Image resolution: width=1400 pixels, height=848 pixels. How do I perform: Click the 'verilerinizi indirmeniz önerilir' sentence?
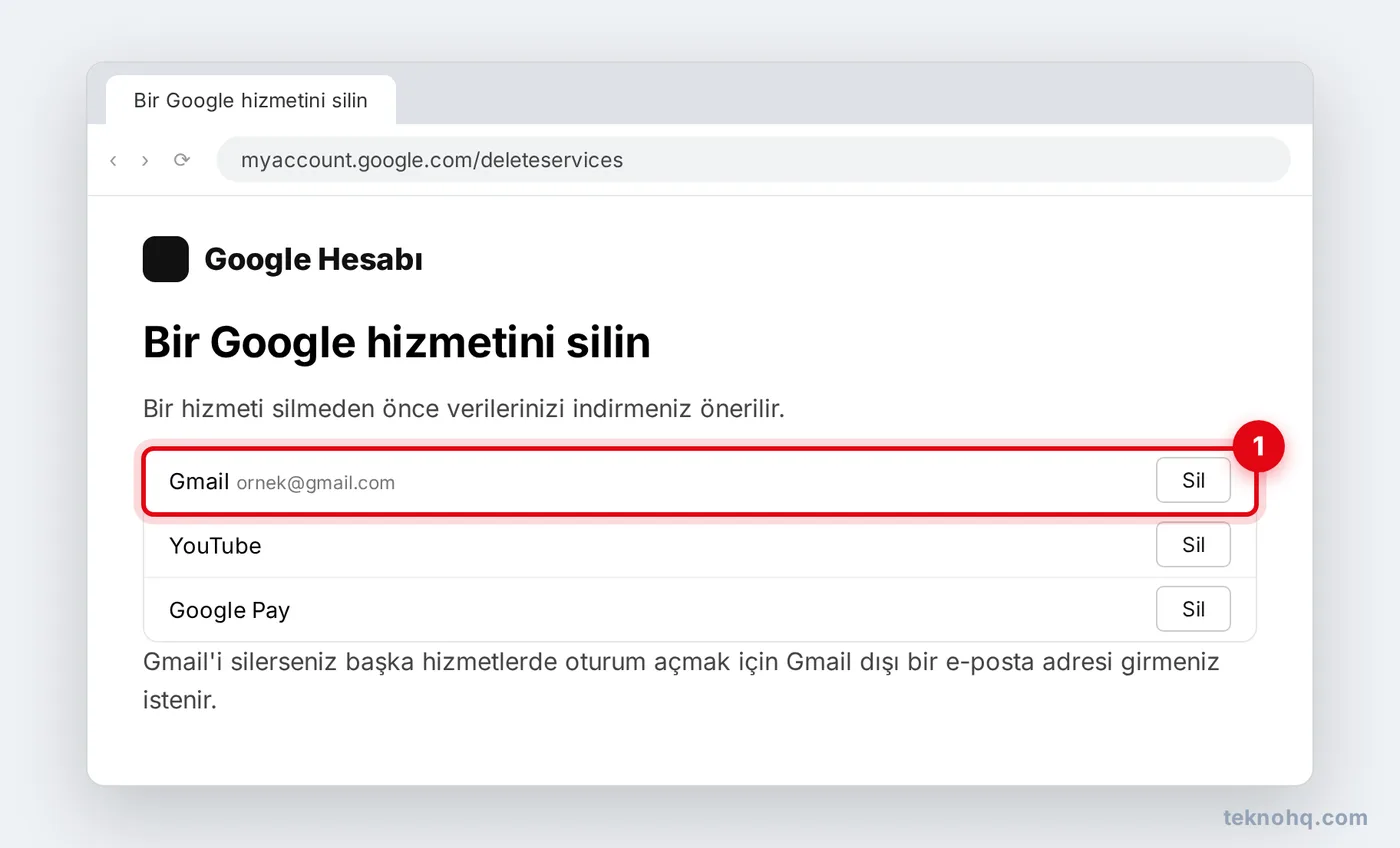(464, 410)
